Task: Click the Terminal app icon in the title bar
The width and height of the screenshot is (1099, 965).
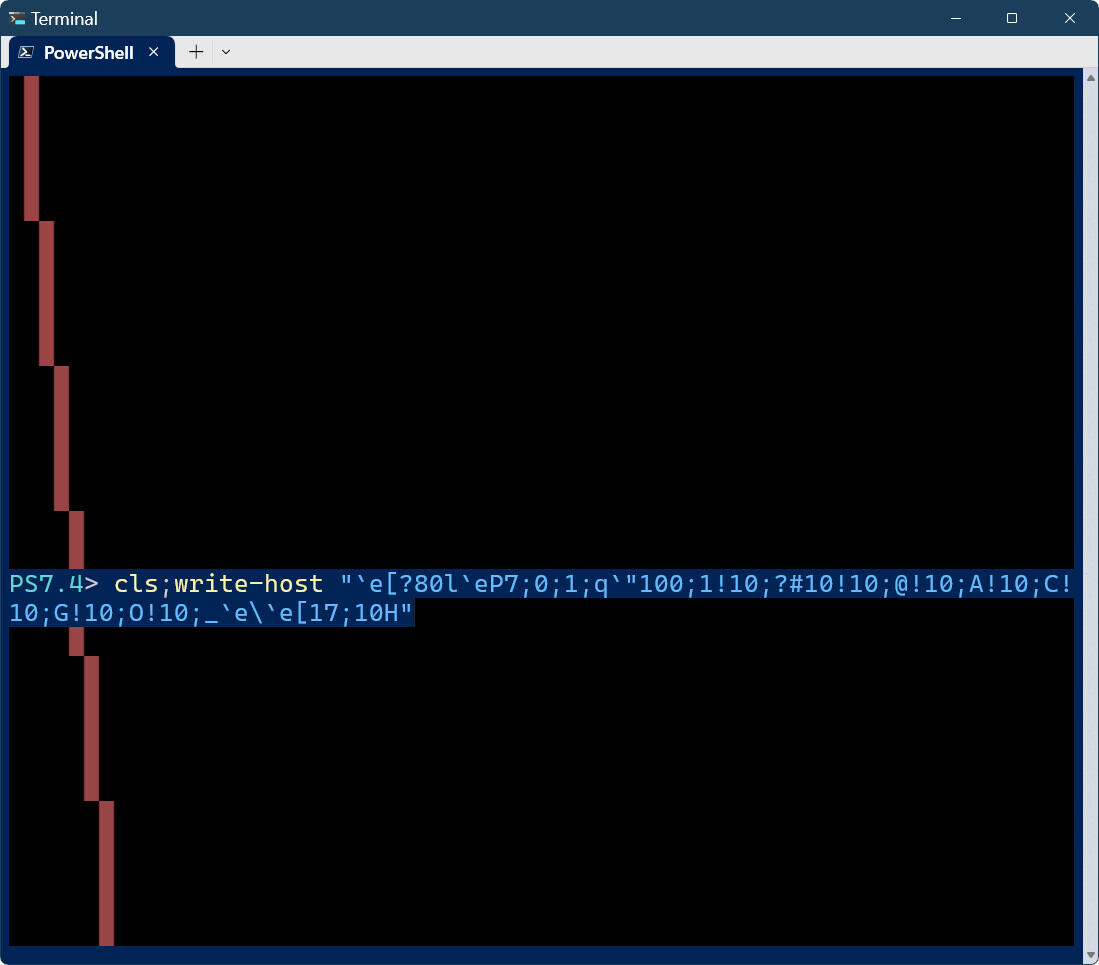Action: click(x=16, y=18)
